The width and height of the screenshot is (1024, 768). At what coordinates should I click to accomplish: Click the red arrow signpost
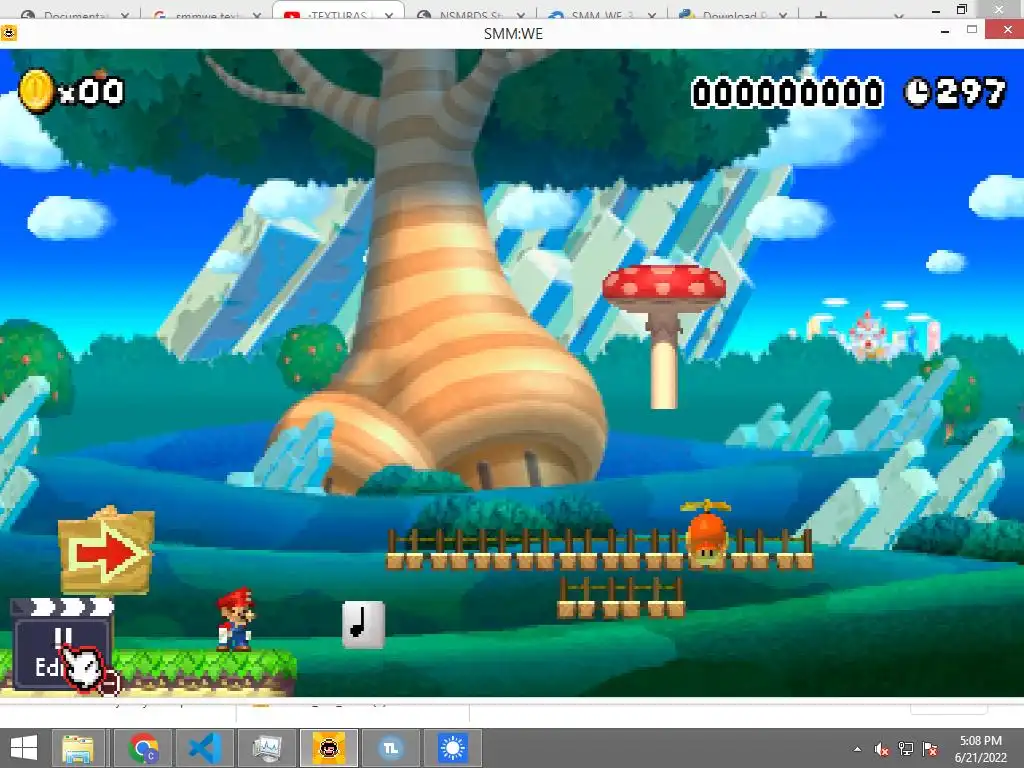(106, 552)
